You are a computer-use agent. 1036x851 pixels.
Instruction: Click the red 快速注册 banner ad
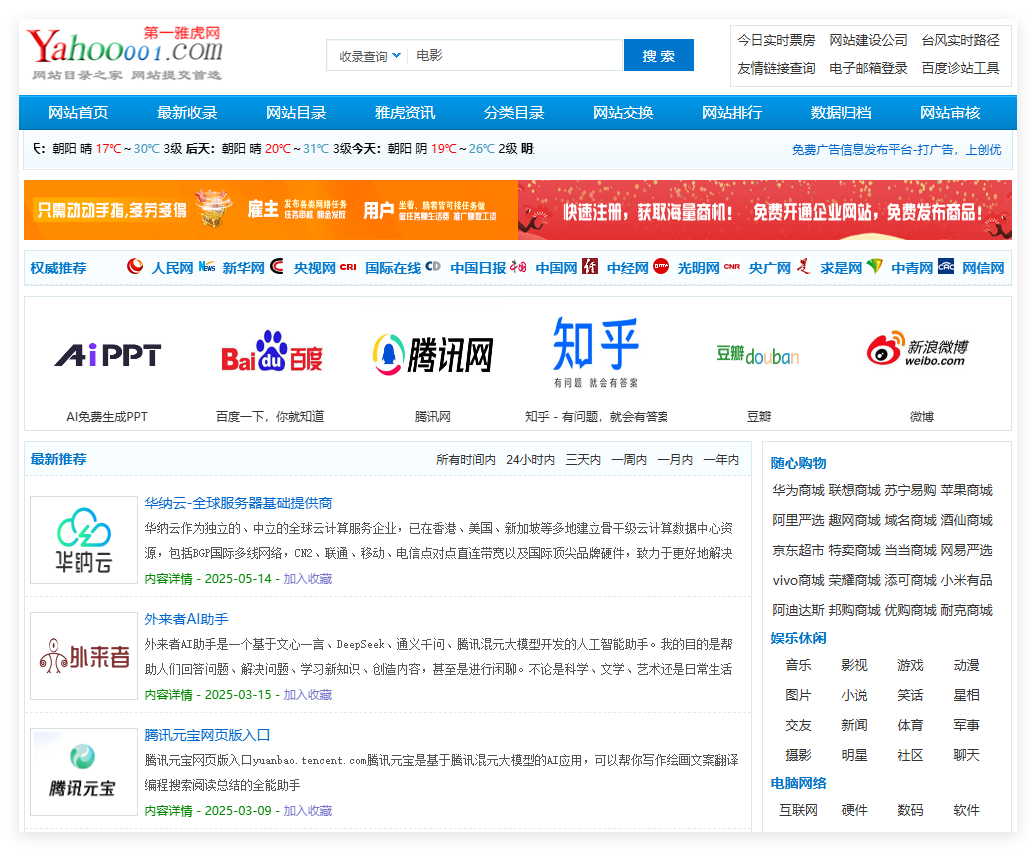point(765,210)
